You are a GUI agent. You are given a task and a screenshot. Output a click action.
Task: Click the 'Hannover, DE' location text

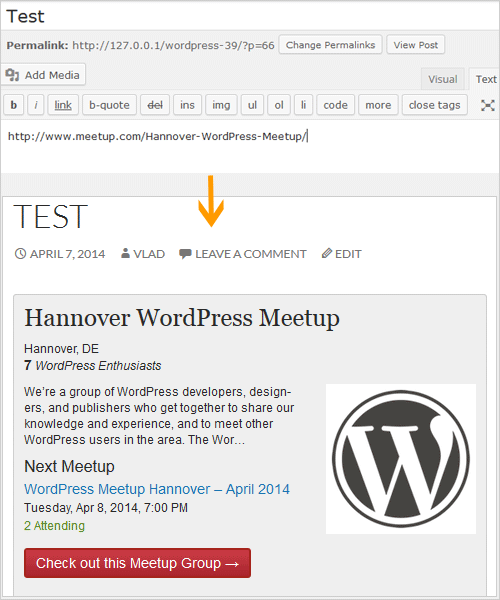(62, 349)
